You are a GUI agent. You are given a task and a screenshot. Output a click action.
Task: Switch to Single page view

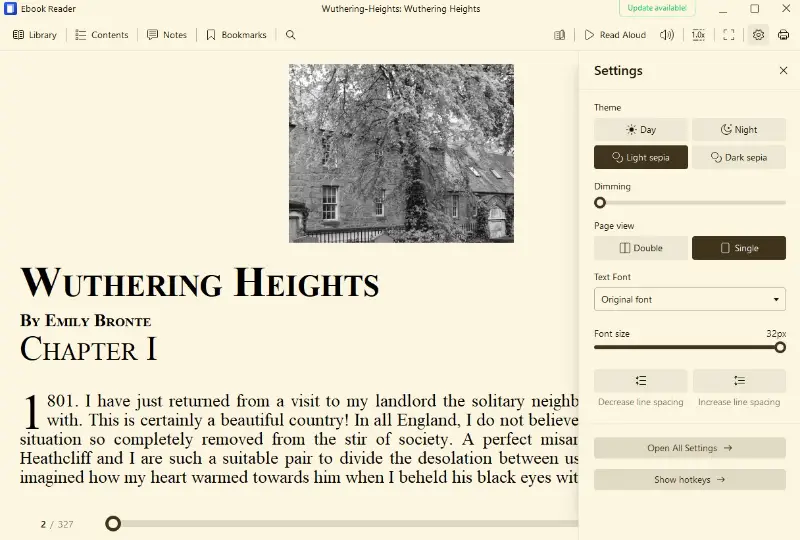[738, 248]
